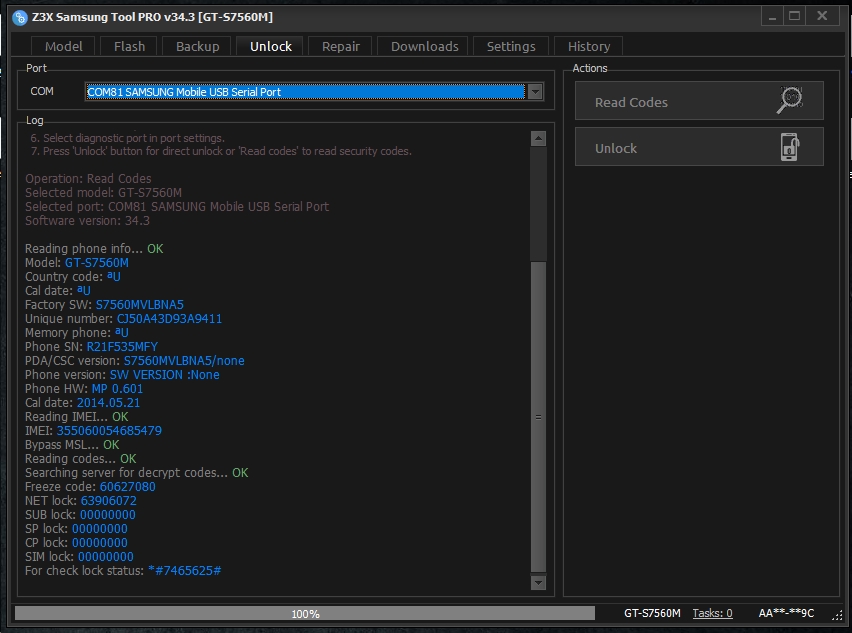
Task: Click the log scrollbar down arrow
Action: point(538,582)
